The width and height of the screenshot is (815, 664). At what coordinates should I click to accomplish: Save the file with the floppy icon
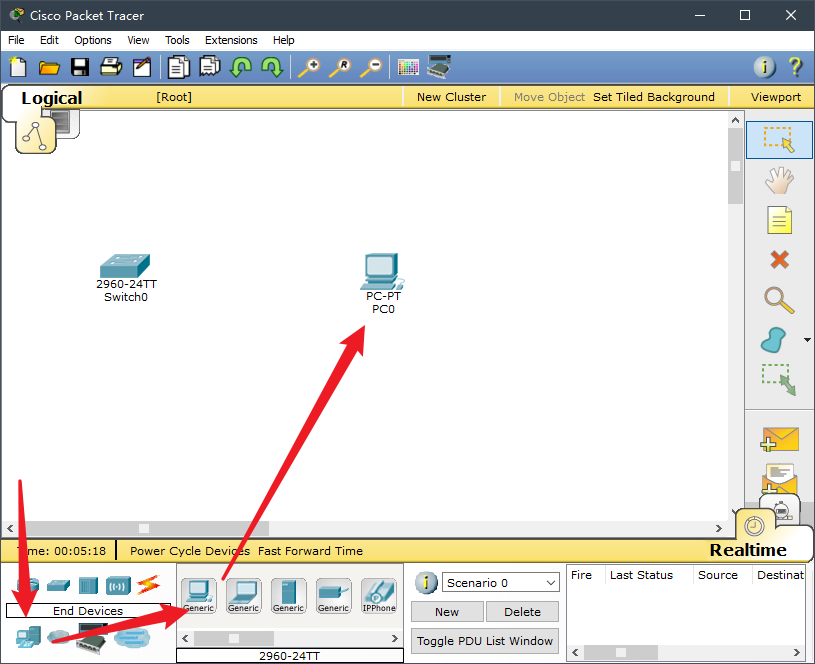(80, 67)
